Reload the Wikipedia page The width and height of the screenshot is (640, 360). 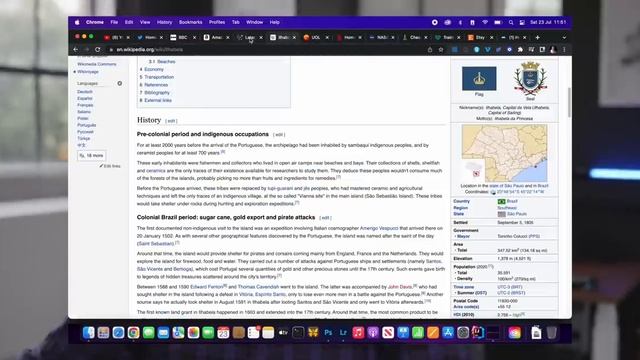coord(98,49)
